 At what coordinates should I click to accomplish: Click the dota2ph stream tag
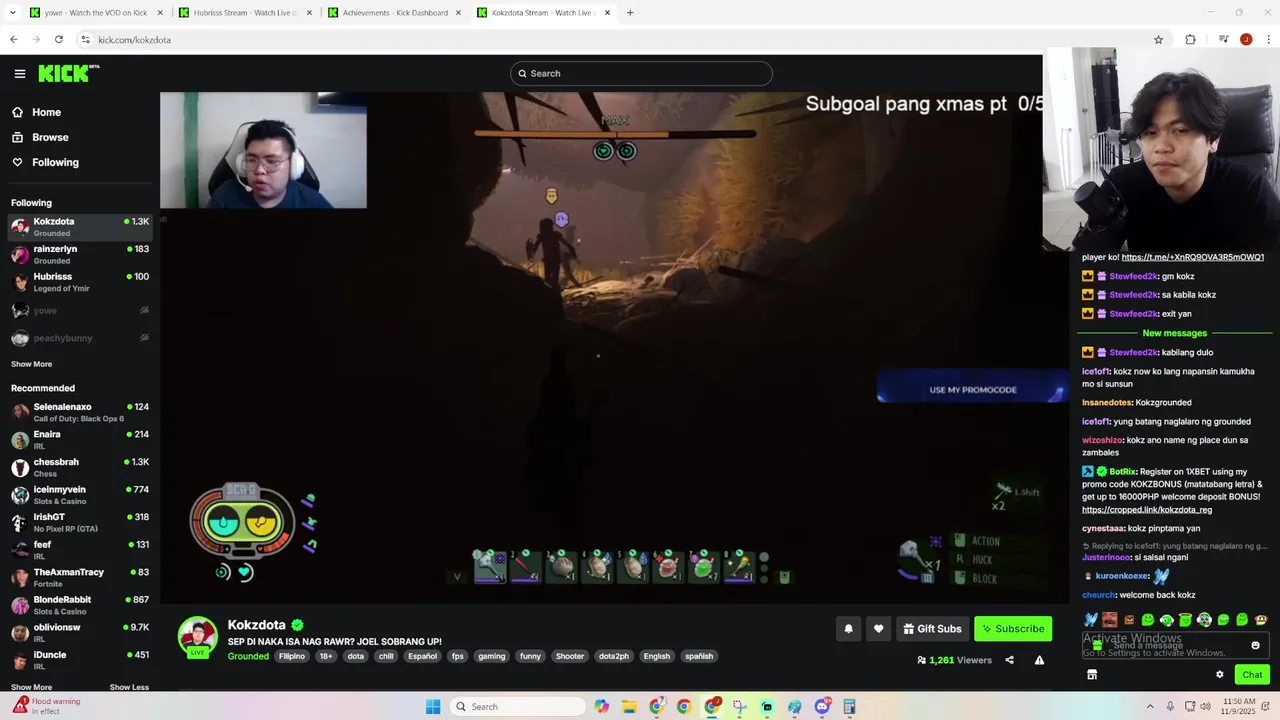coord(614,657)
